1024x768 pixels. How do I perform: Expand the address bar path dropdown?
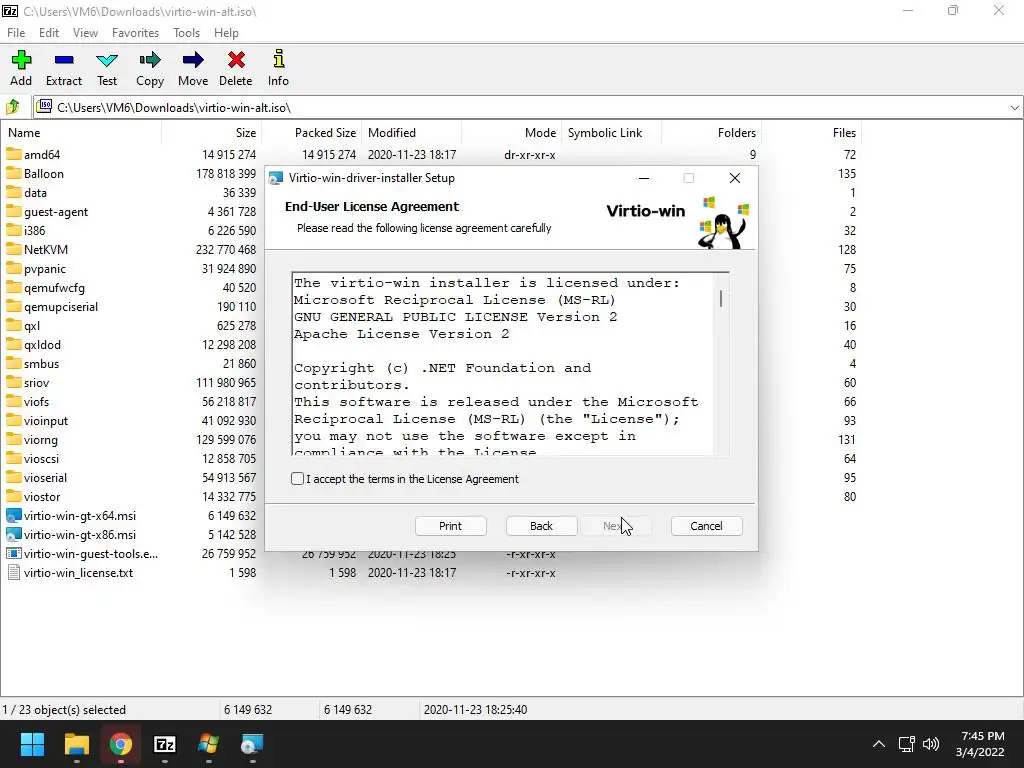click(x=1014, y=108)
